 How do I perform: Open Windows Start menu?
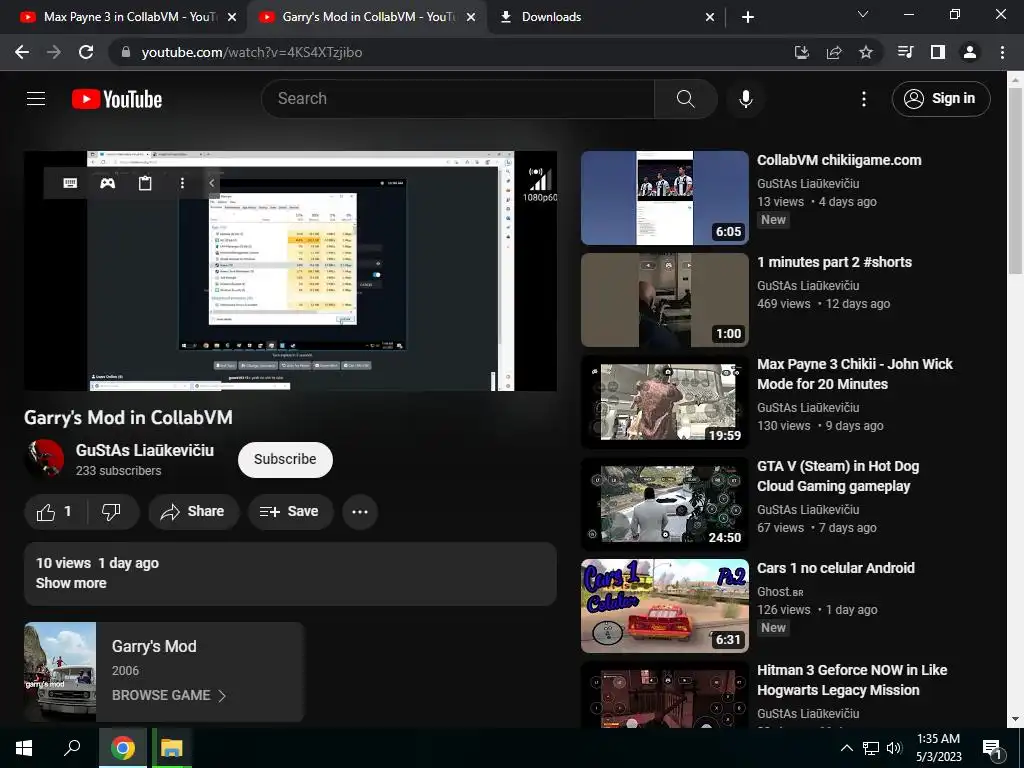coord(24,748)
